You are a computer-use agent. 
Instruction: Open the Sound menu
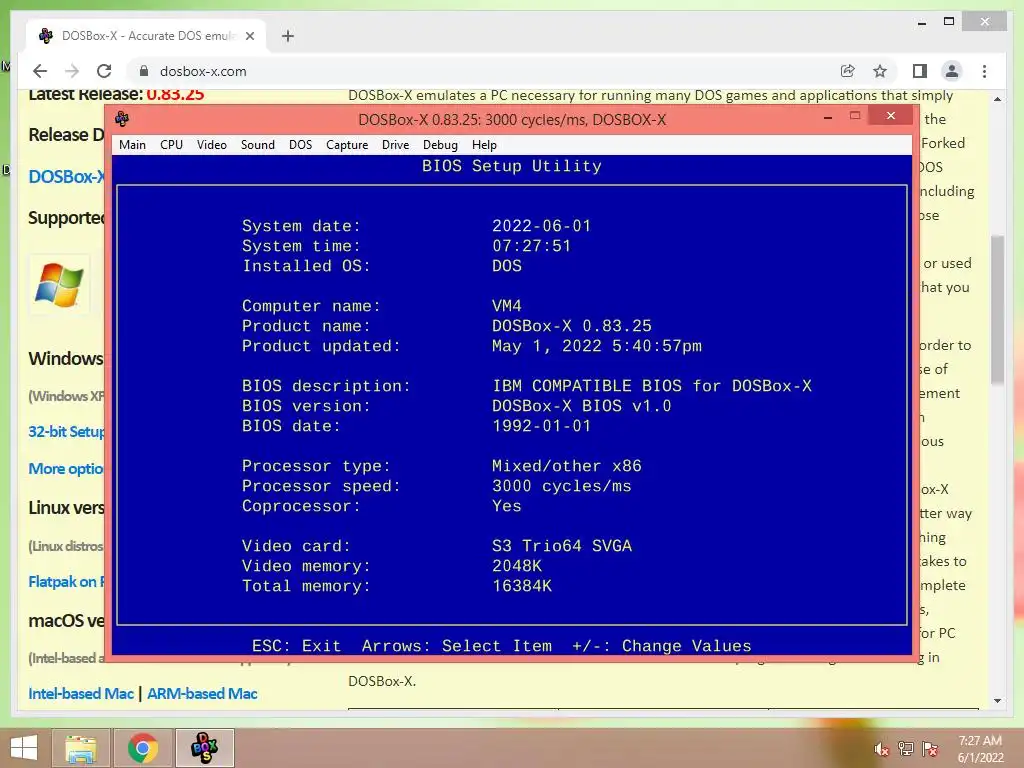(257, 145)
